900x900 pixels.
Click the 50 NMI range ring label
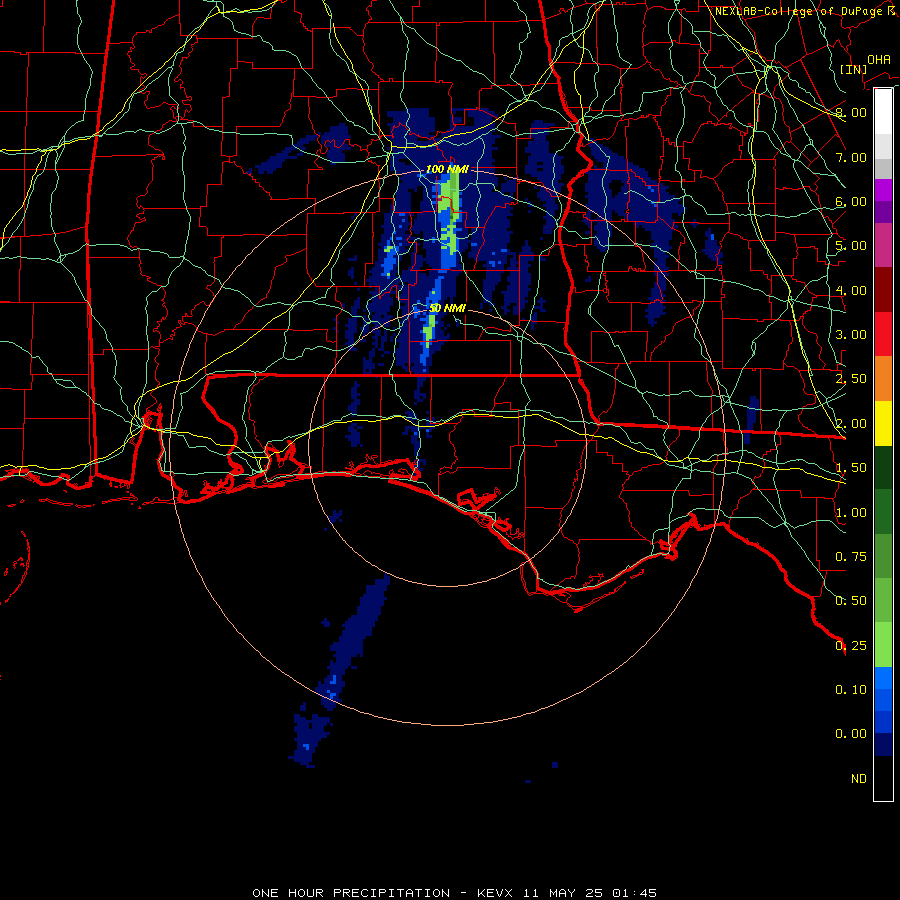[447, 309]
